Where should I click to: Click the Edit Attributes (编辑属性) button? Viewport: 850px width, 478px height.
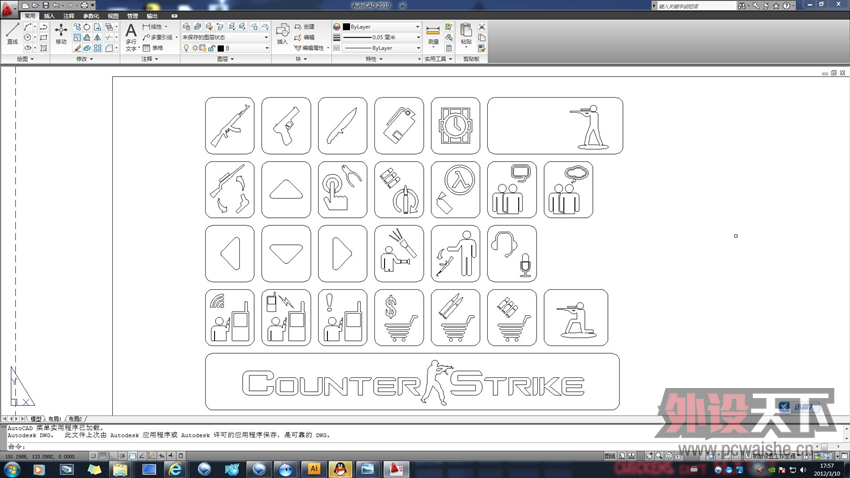point(311,48)
